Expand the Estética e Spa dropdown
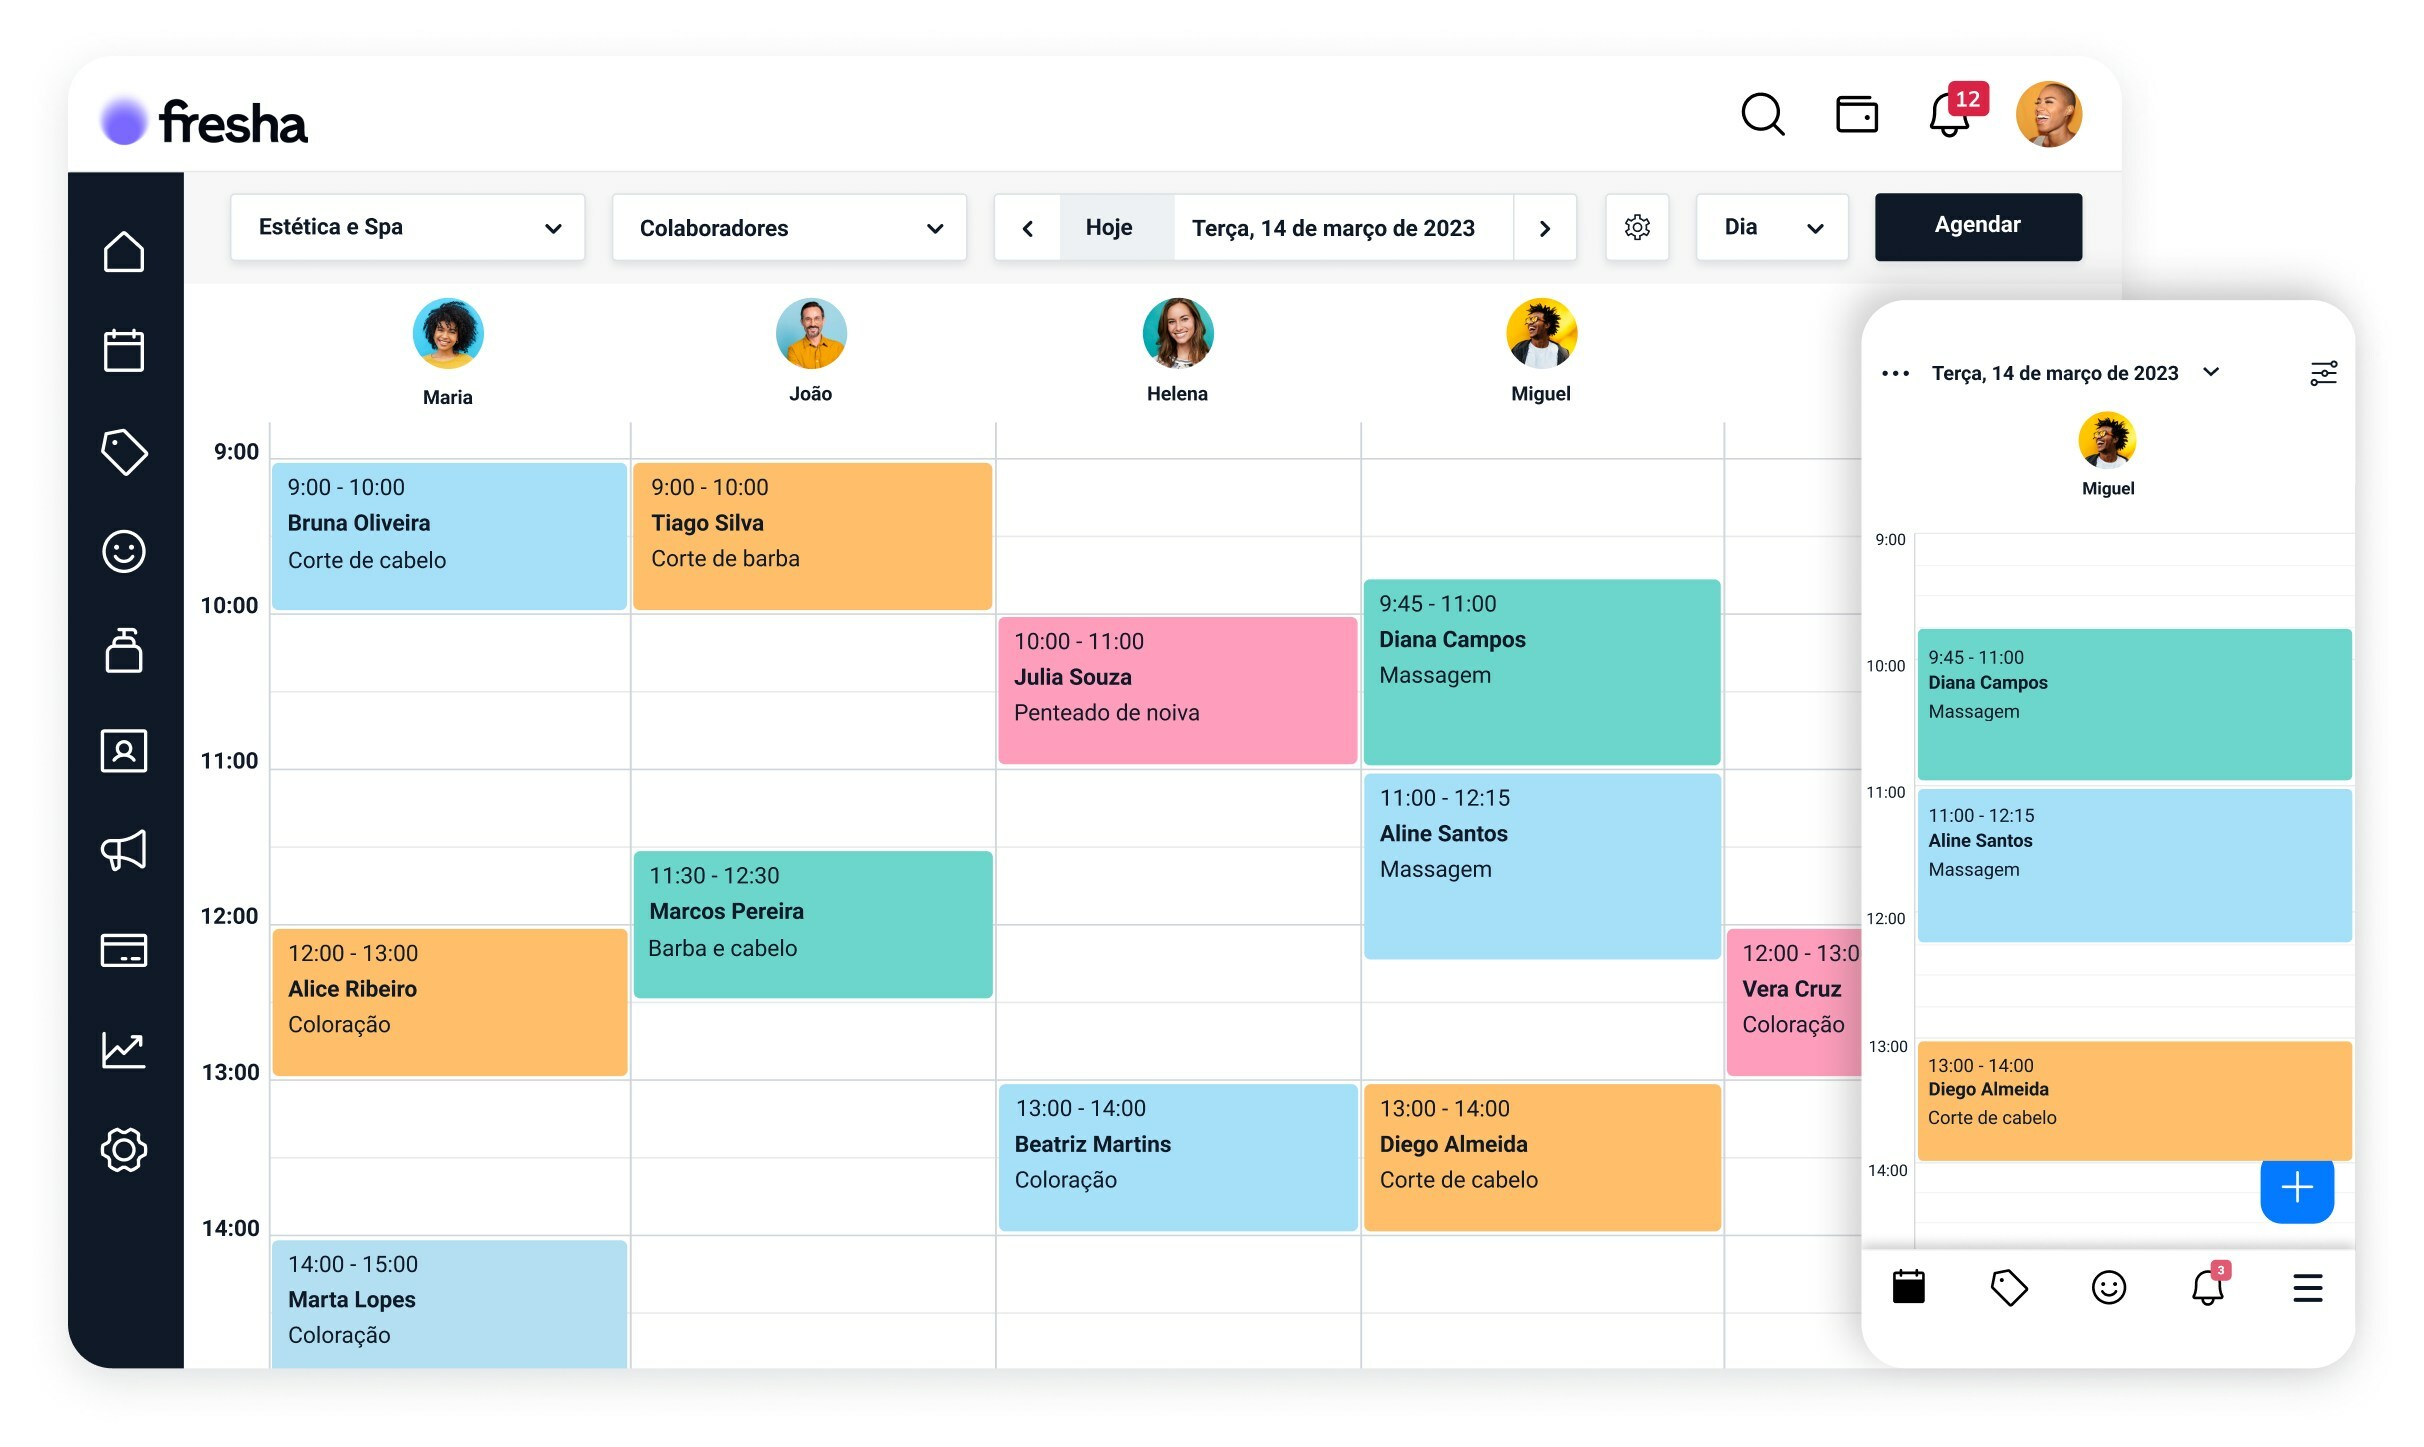The width and height of the screenshot is (2424, 1447). pos(407,227)
